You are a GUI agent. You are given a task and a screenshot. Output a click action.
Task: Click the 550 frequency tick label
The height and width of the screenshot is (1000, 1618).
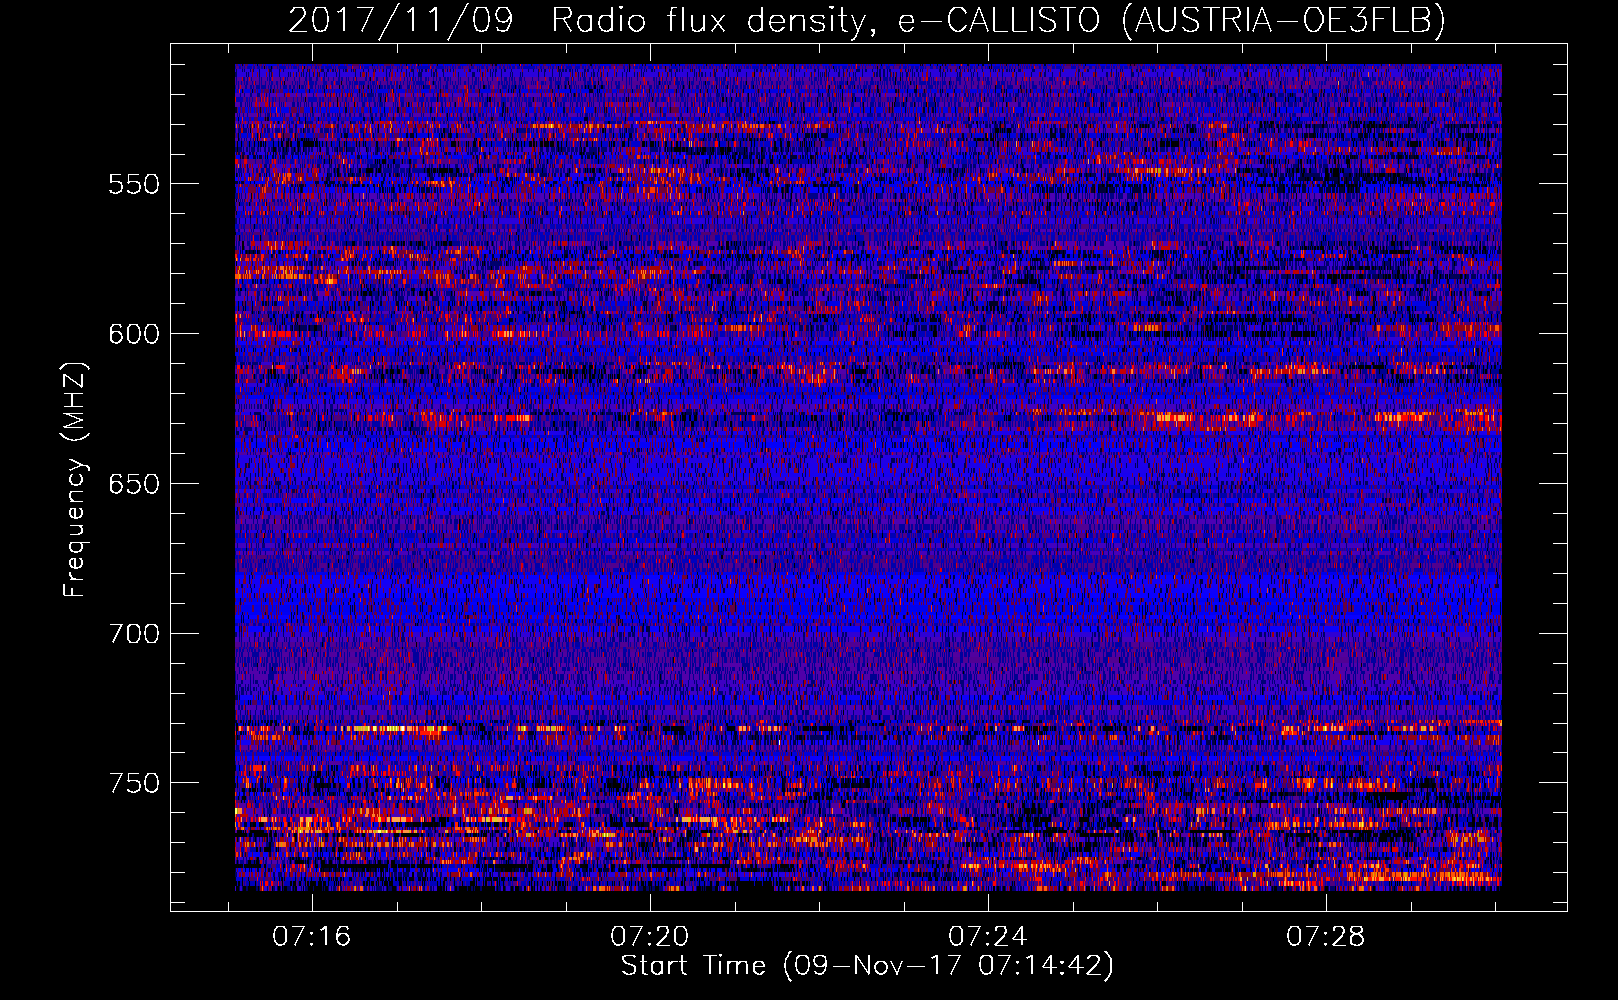[134, 184]
